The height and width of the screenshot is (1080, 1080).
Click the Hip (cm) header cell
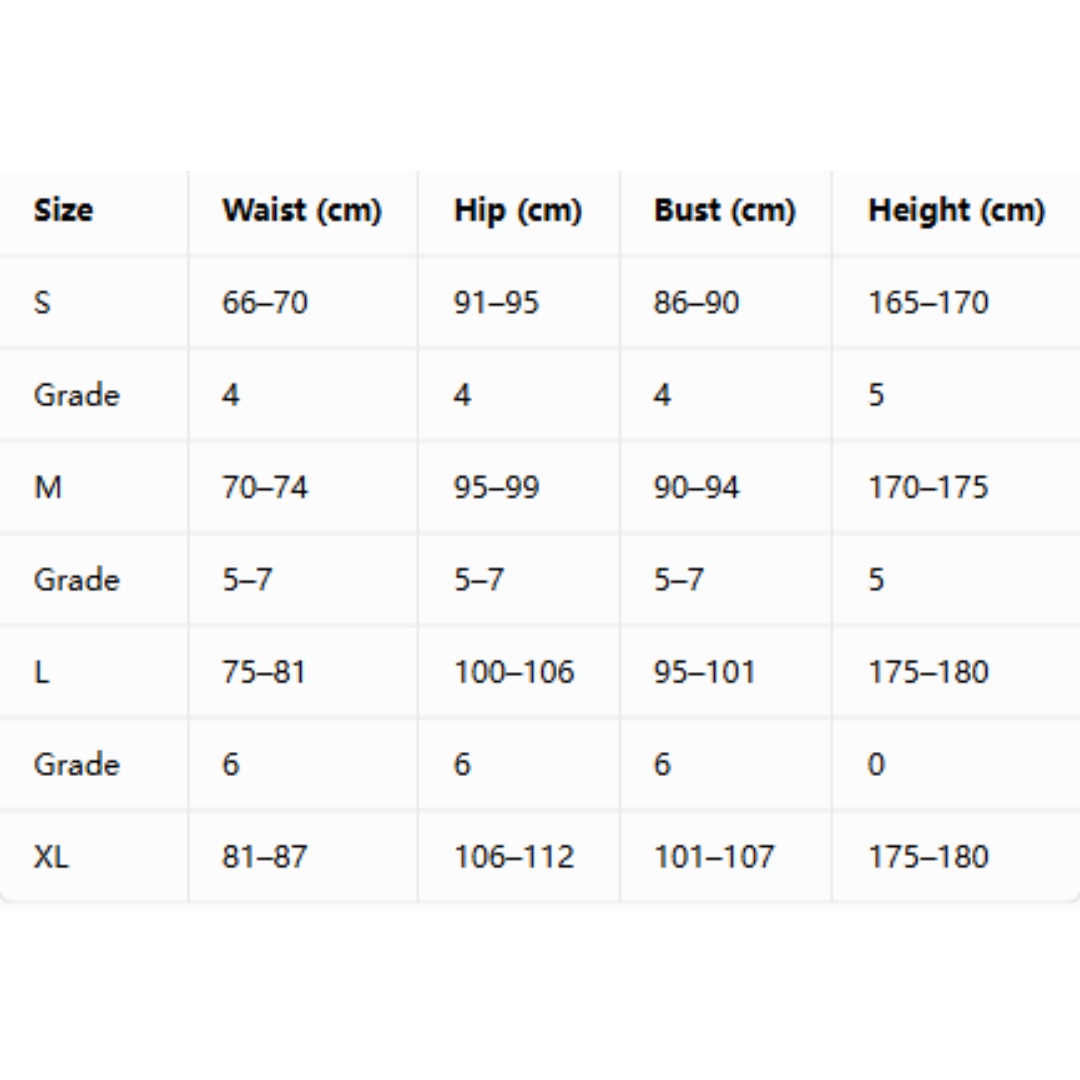(x=518, y=211)
